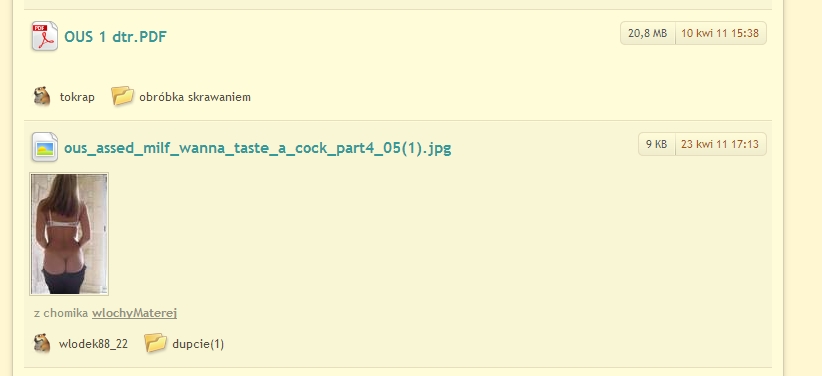Viewport: 822px width, 376px height.
Task: Follow the wlochyMaterej source link
Action: 134,313
